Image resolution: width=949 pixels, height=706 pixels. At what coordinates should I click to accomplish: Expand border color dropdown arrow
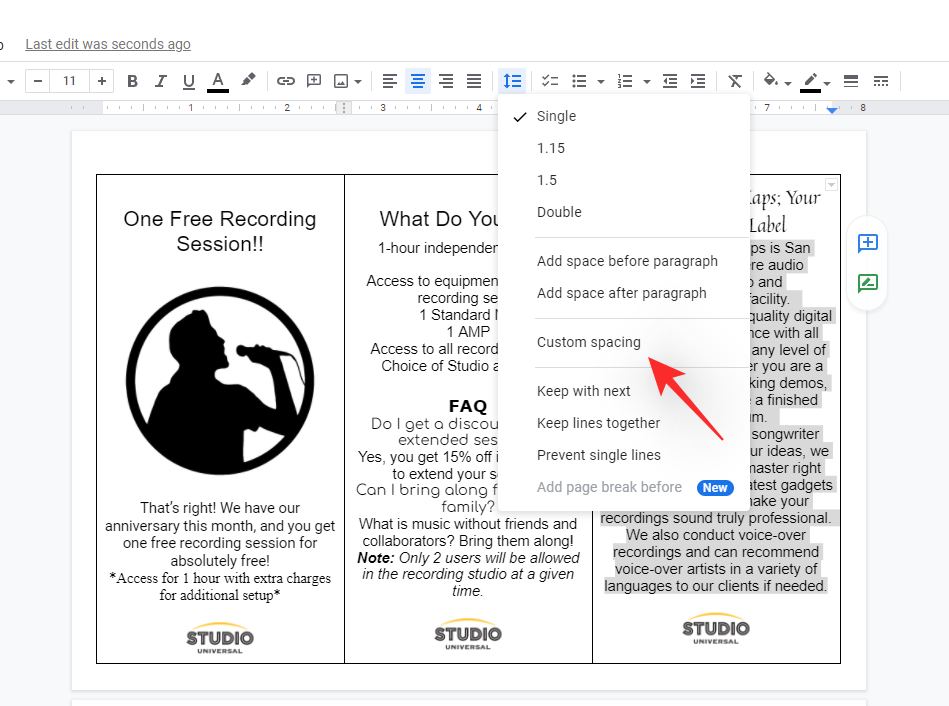point(827,83)
